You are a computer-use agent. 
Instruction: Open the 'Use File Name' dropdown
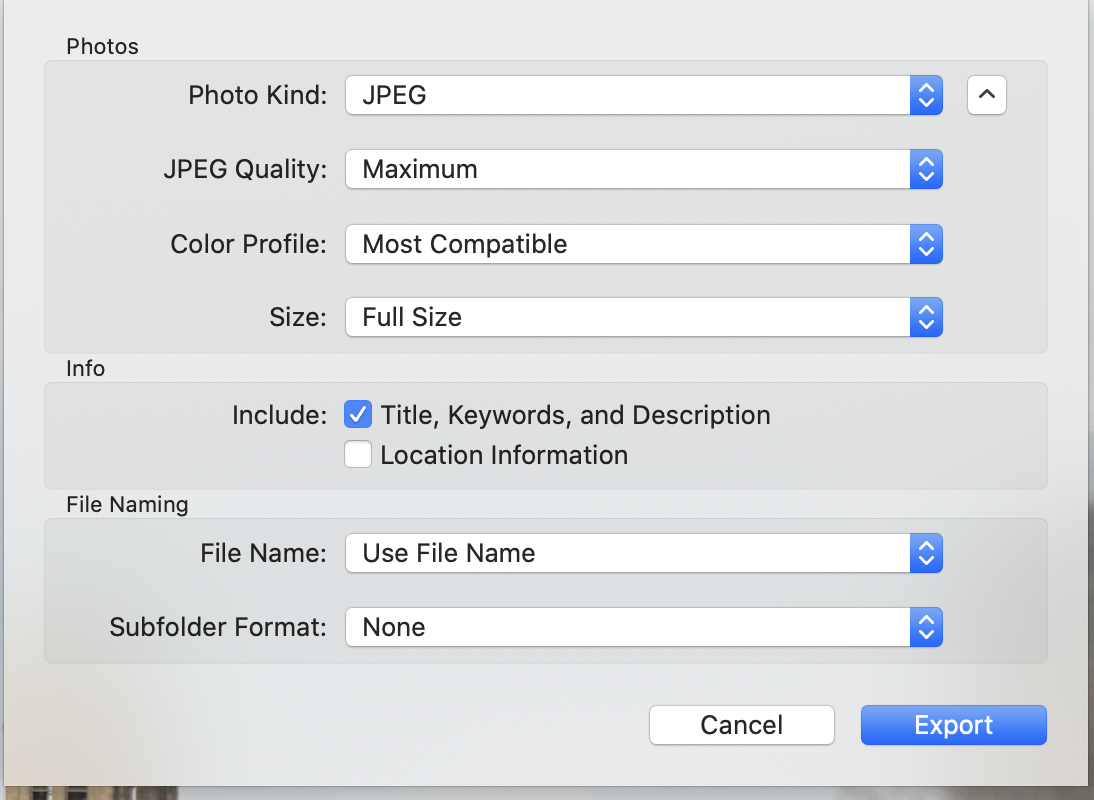point(628,553)
